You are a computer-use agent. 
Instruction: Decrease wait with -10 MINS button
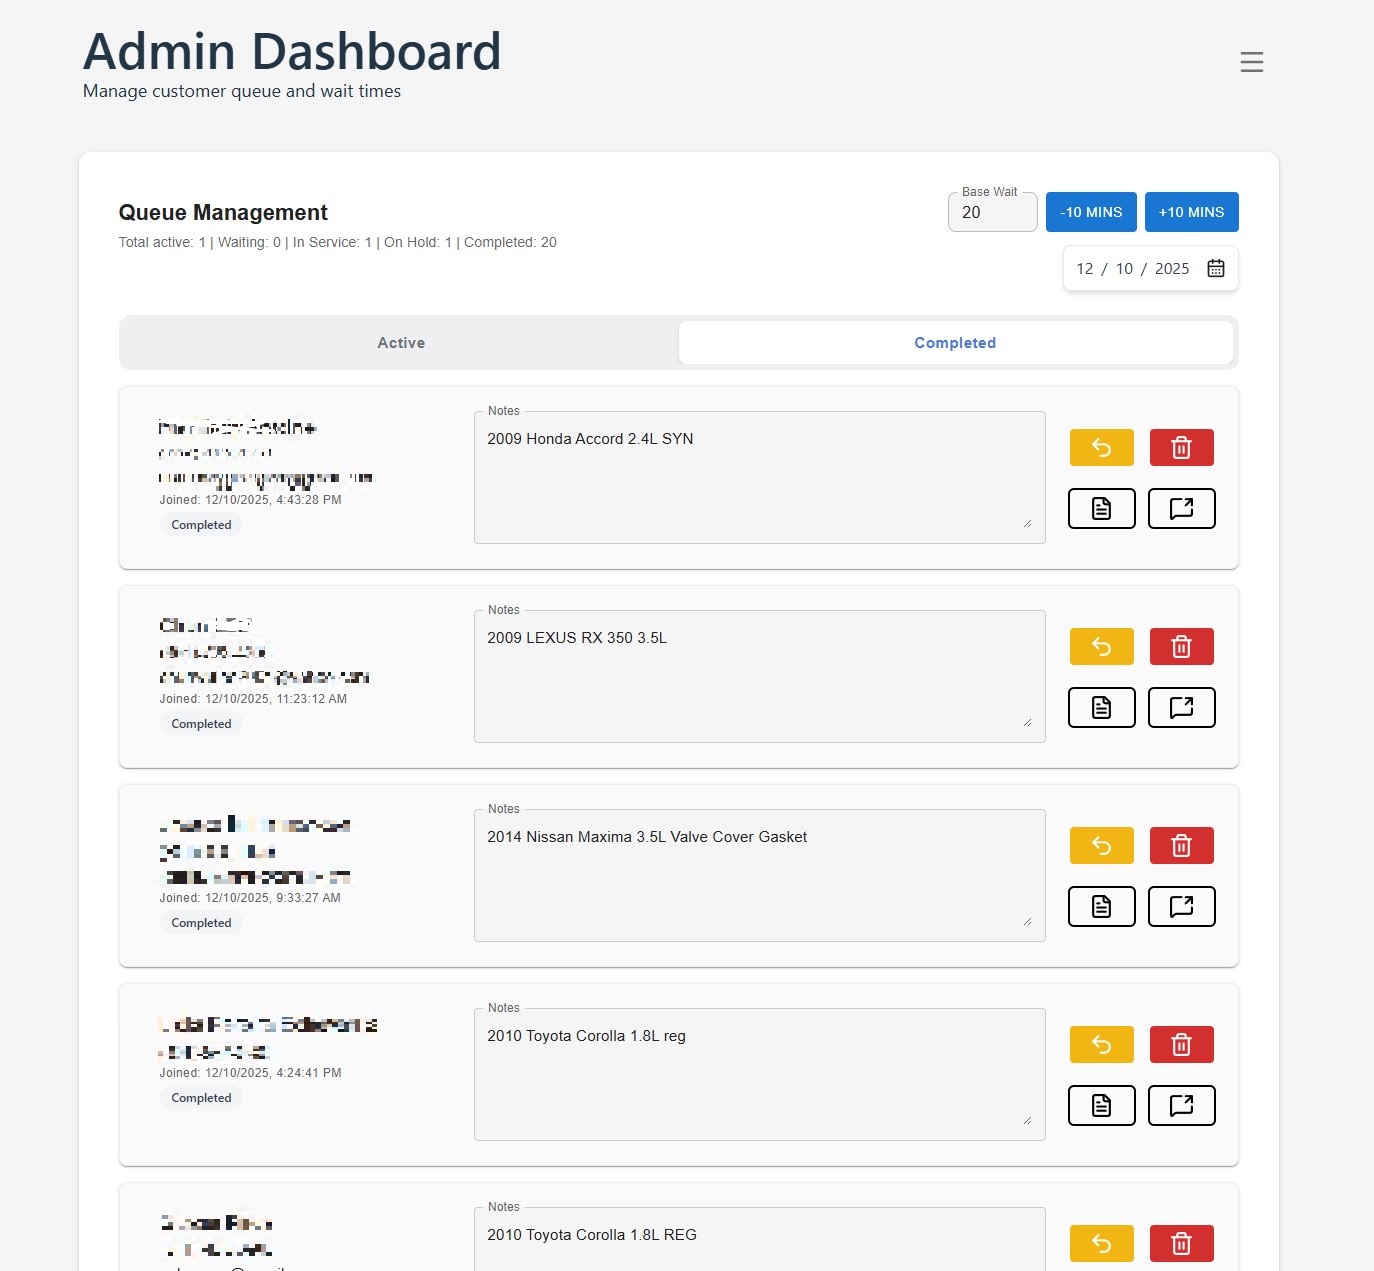pyautogui.click(x=1091, y=212)
